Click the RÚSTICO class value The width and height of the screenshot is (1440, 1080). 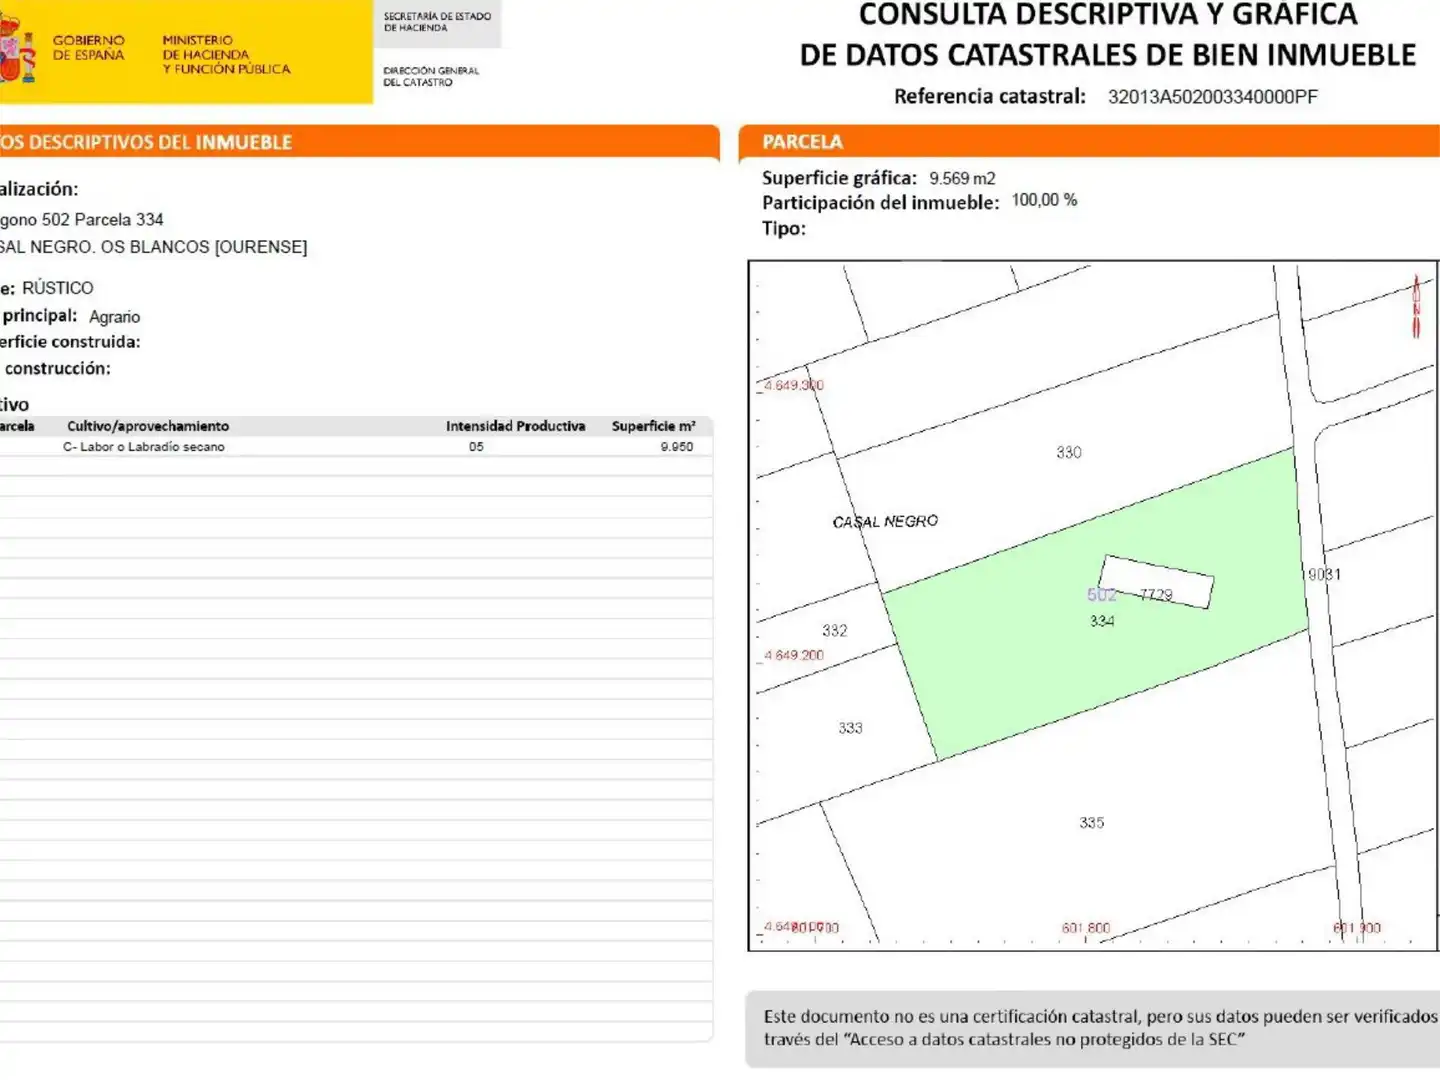pos(58,288)
